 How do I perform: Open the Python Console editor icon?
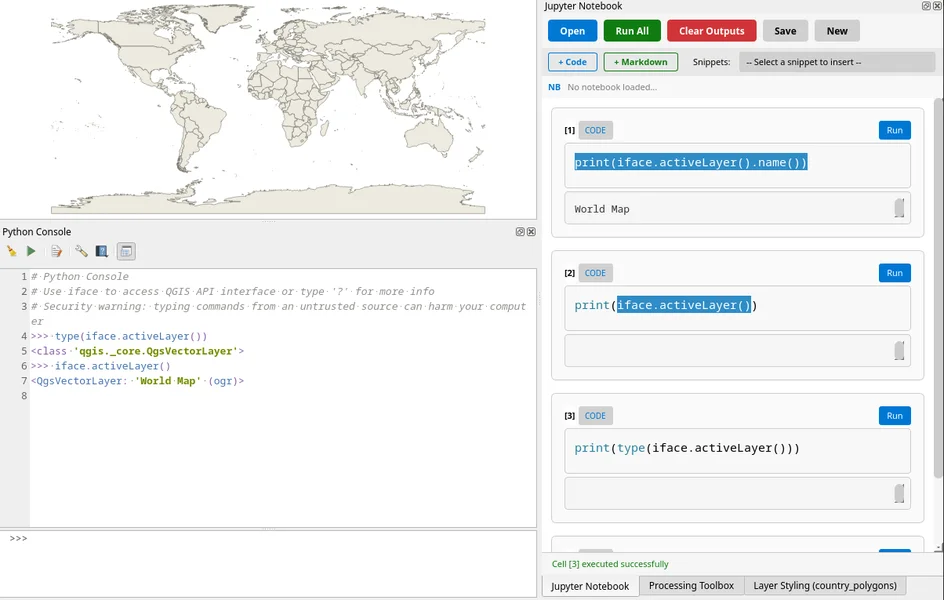click(x=57, y=252)
